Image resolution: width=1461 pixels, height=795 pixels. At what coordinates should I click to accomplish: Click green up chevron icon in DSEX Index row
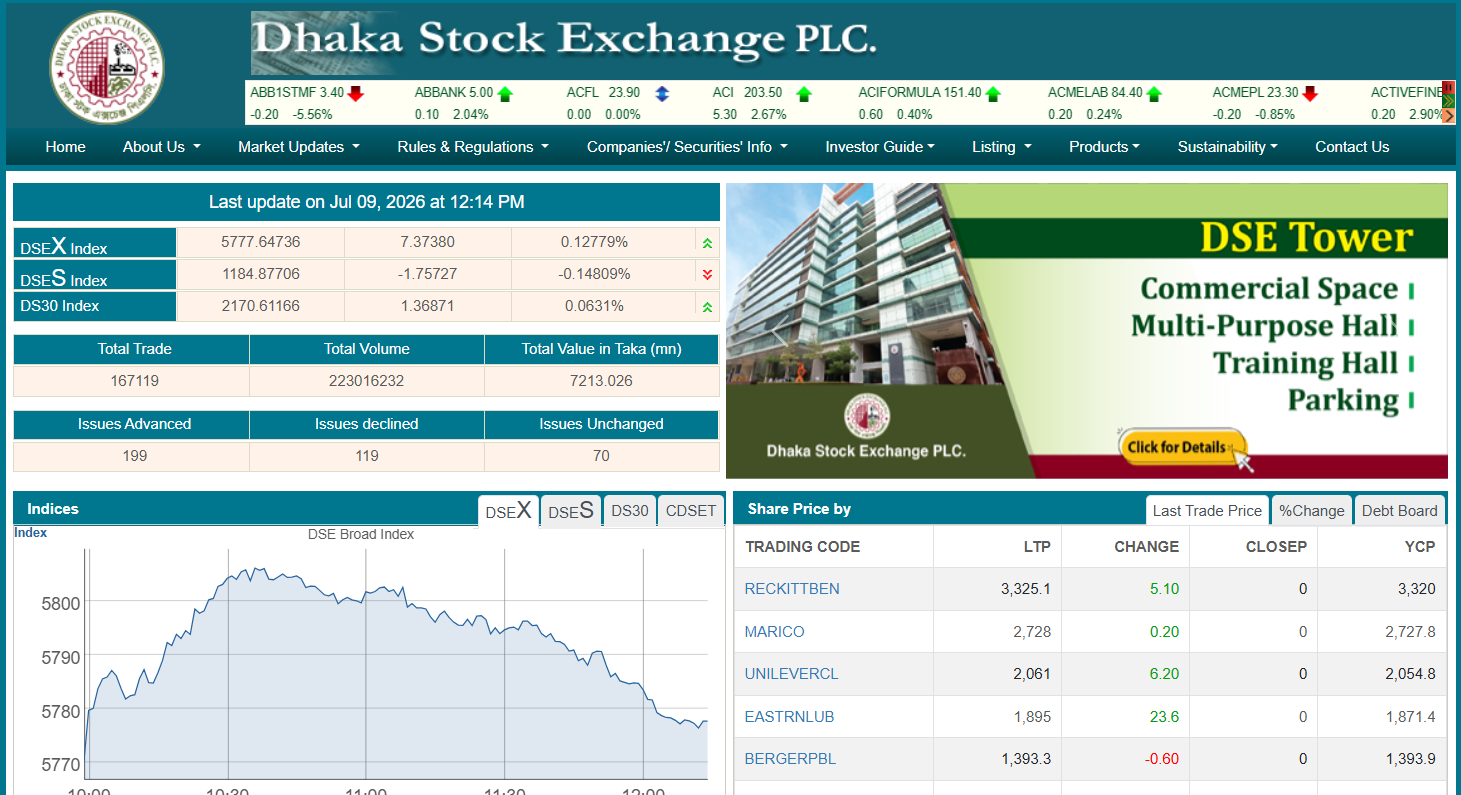coord(707,243)
